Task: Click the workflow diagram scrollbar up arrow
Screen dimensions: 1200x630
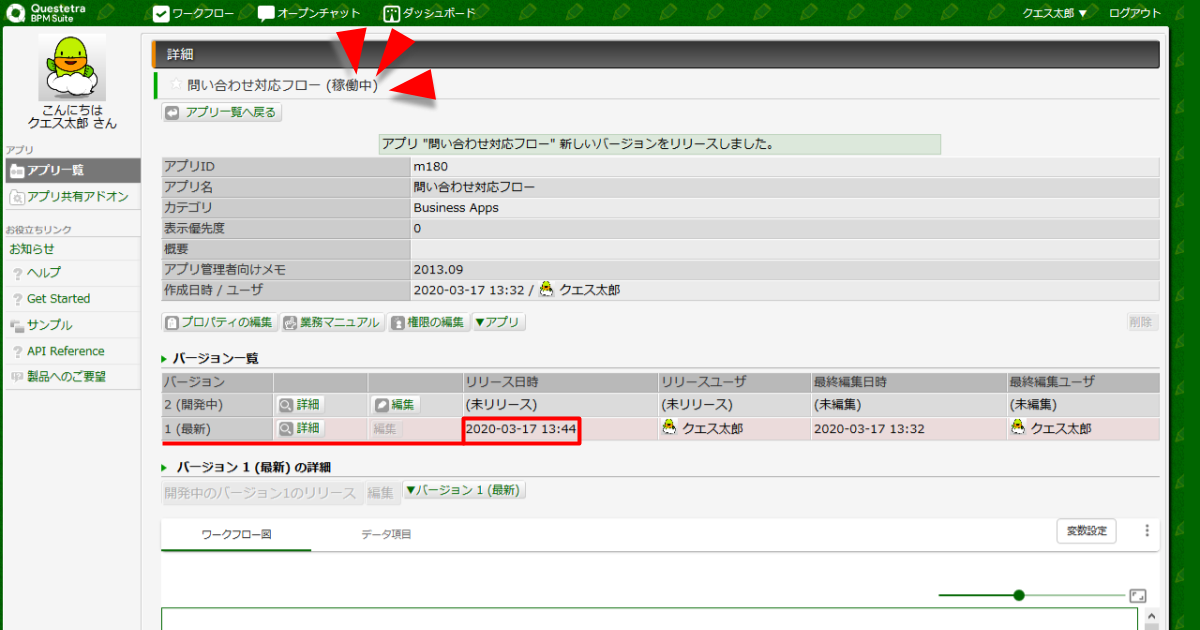Action: 1151,617
